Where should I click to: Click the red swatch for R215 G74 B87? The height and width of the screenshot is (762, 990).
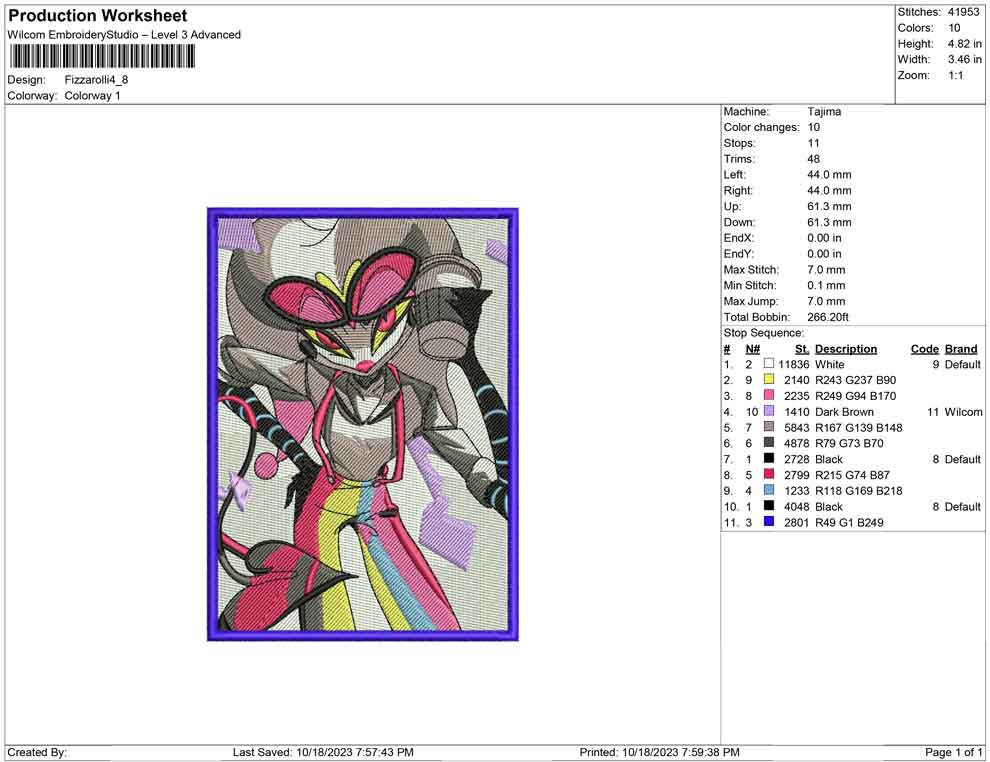tap(768, 474)
